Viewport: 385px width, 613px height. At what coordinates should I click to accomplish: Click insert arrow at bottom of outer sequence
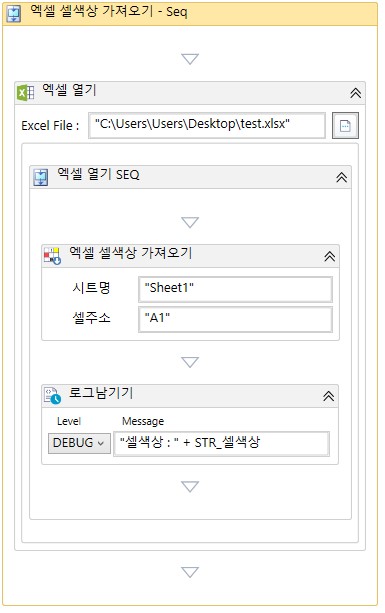[x=190, y=572]
